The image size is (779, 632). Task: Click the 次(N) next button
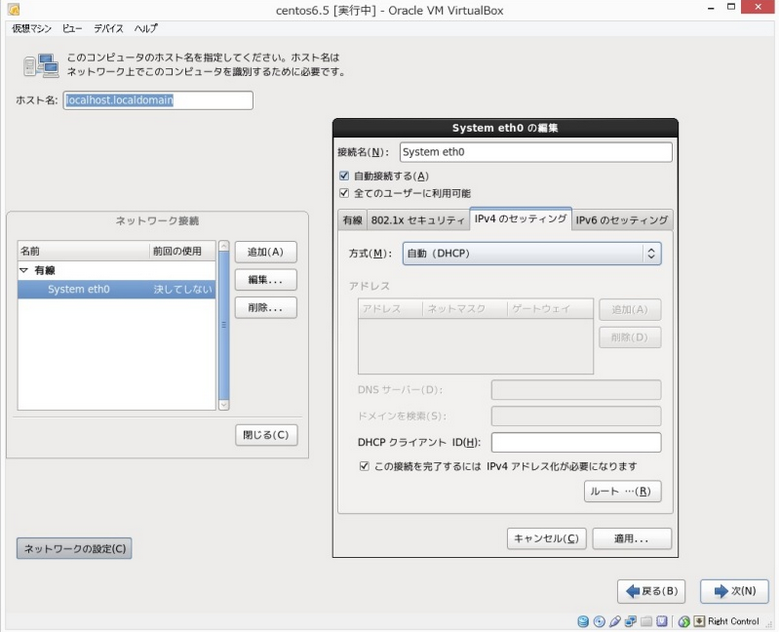point(734,591)
